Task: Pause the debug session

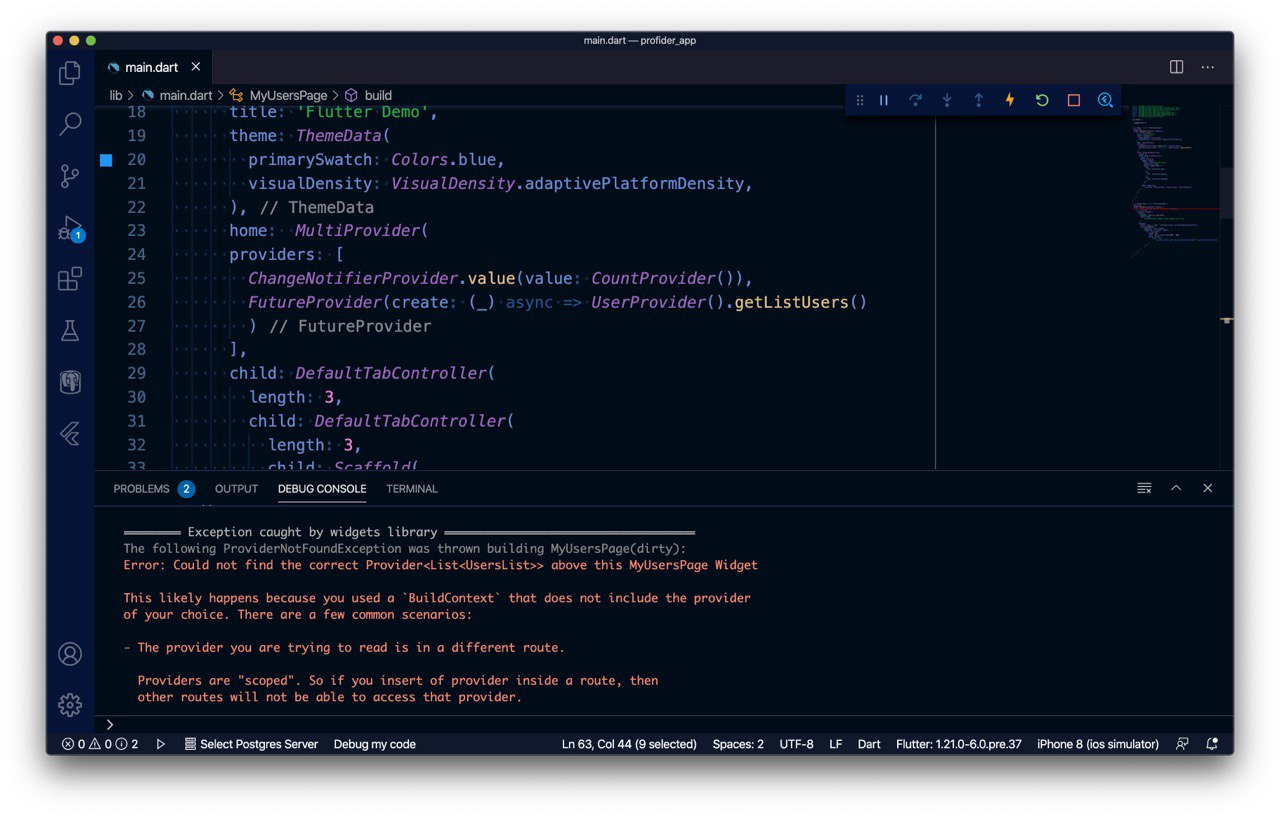Action: 884,100
